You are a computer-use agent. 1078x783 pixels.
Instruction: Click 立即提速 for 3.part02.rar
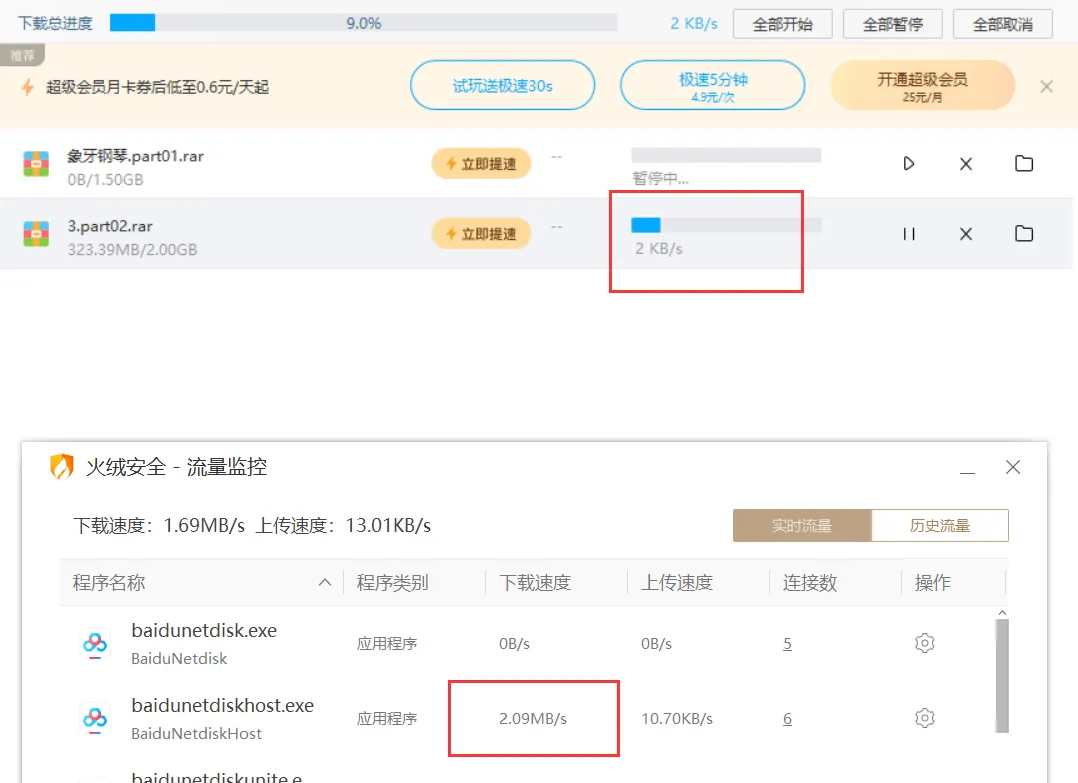click(481, 234)
